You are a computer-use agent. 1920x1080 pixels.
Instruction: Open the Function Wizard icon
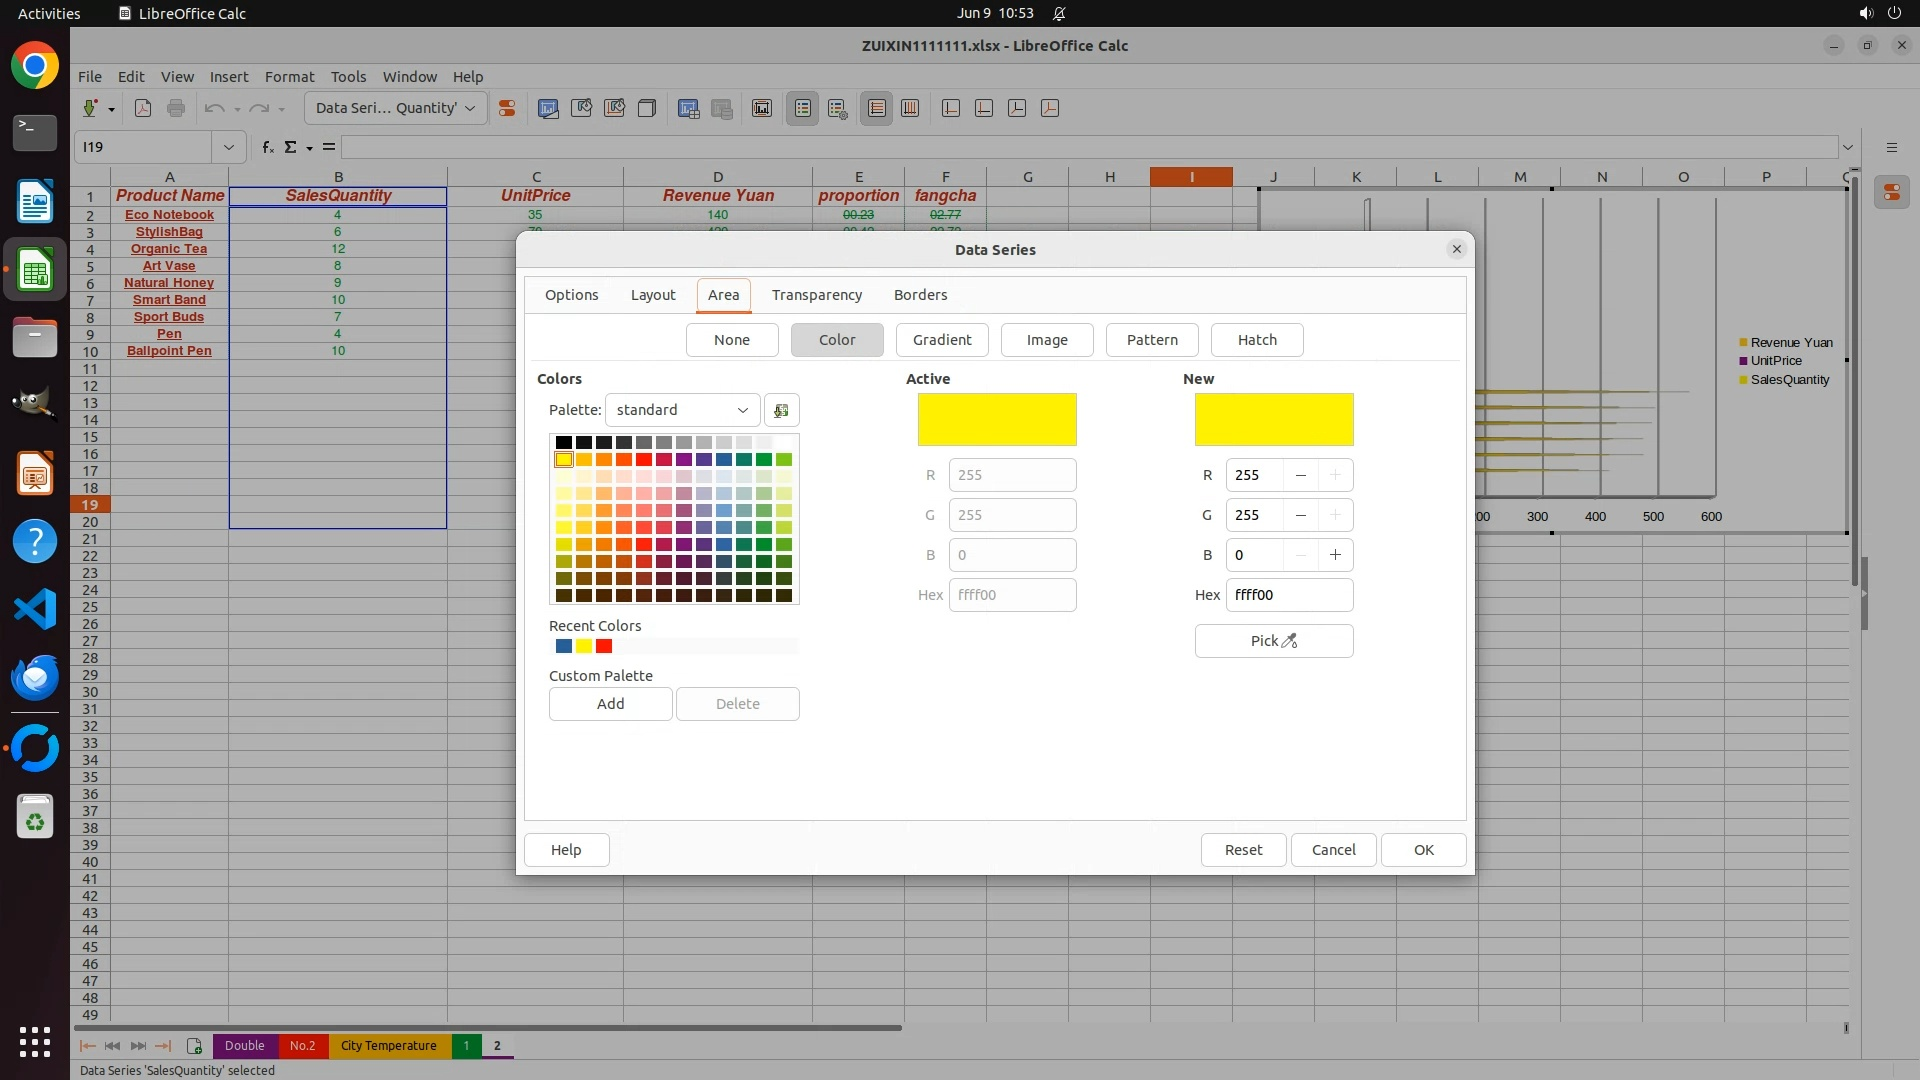click(x=268, y=147)
